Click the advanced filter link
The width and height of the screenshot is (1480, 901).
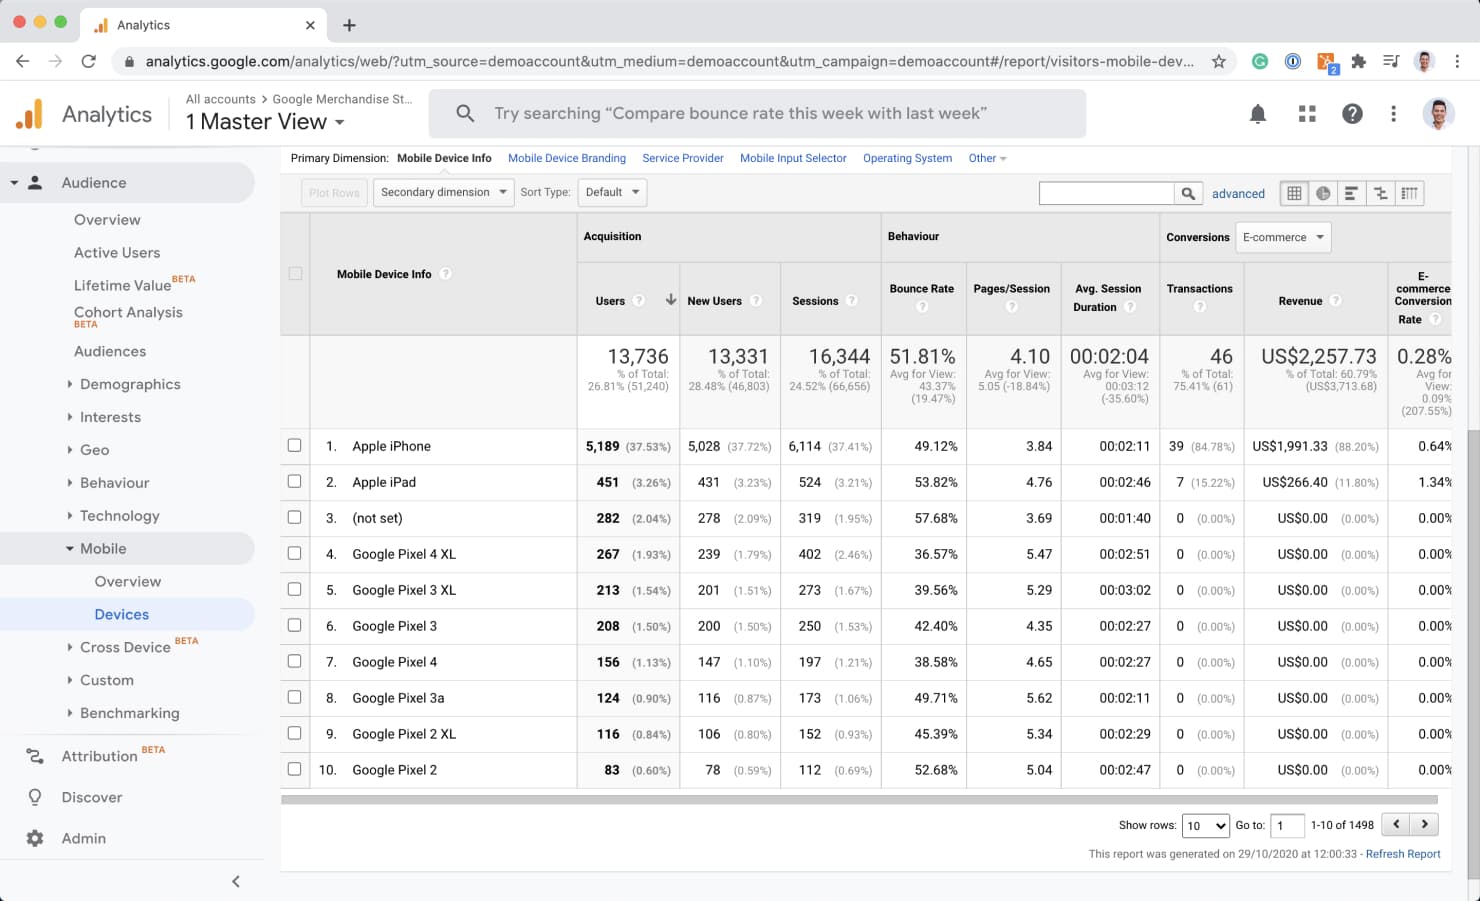(1238, 193)
